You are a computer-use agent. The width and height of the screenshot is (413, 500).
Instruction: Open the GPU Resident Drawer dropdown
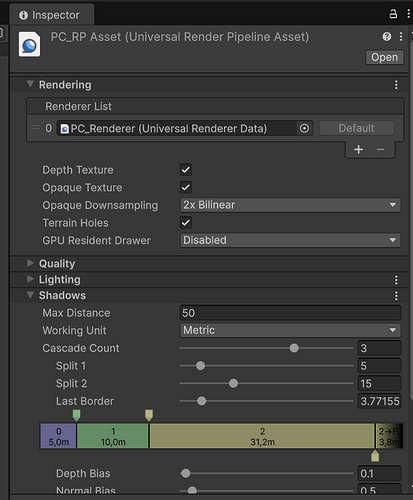290,240
